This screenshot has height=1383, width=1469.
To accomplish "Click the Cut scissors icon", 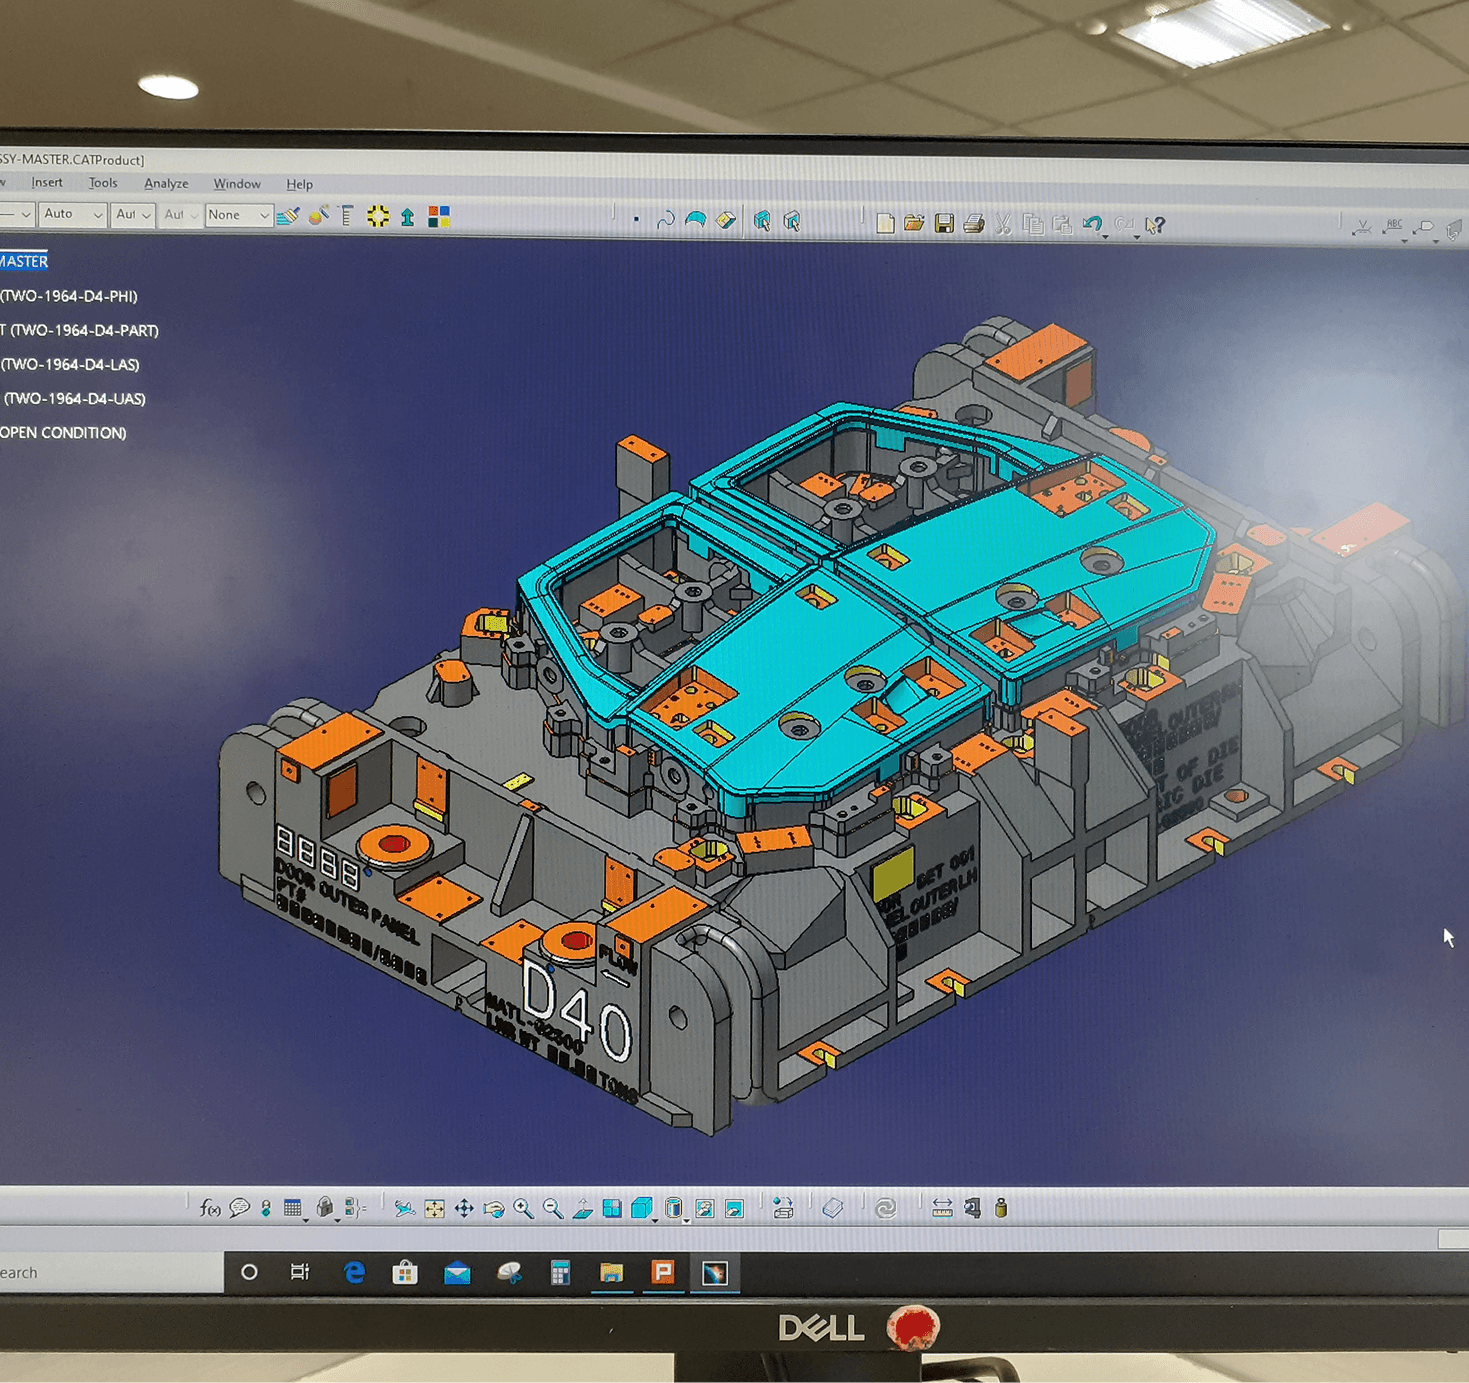I will click(x=1003, y=225).
